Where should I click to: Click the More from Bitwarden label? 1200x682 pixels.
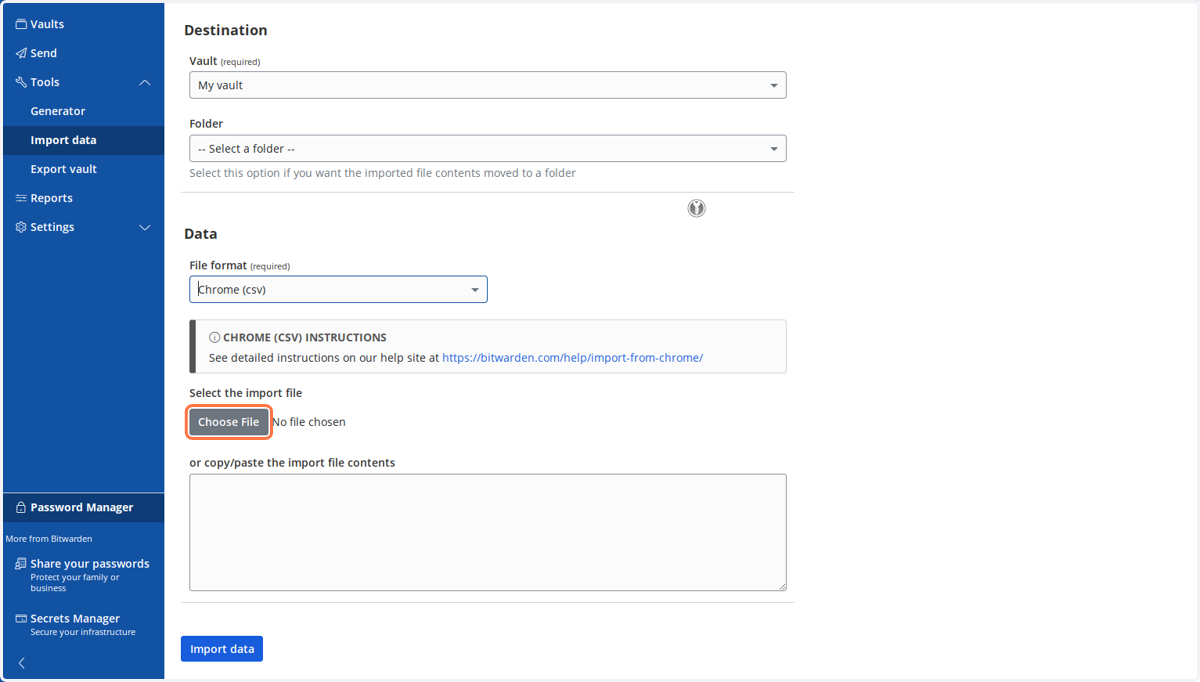(49, 539)
